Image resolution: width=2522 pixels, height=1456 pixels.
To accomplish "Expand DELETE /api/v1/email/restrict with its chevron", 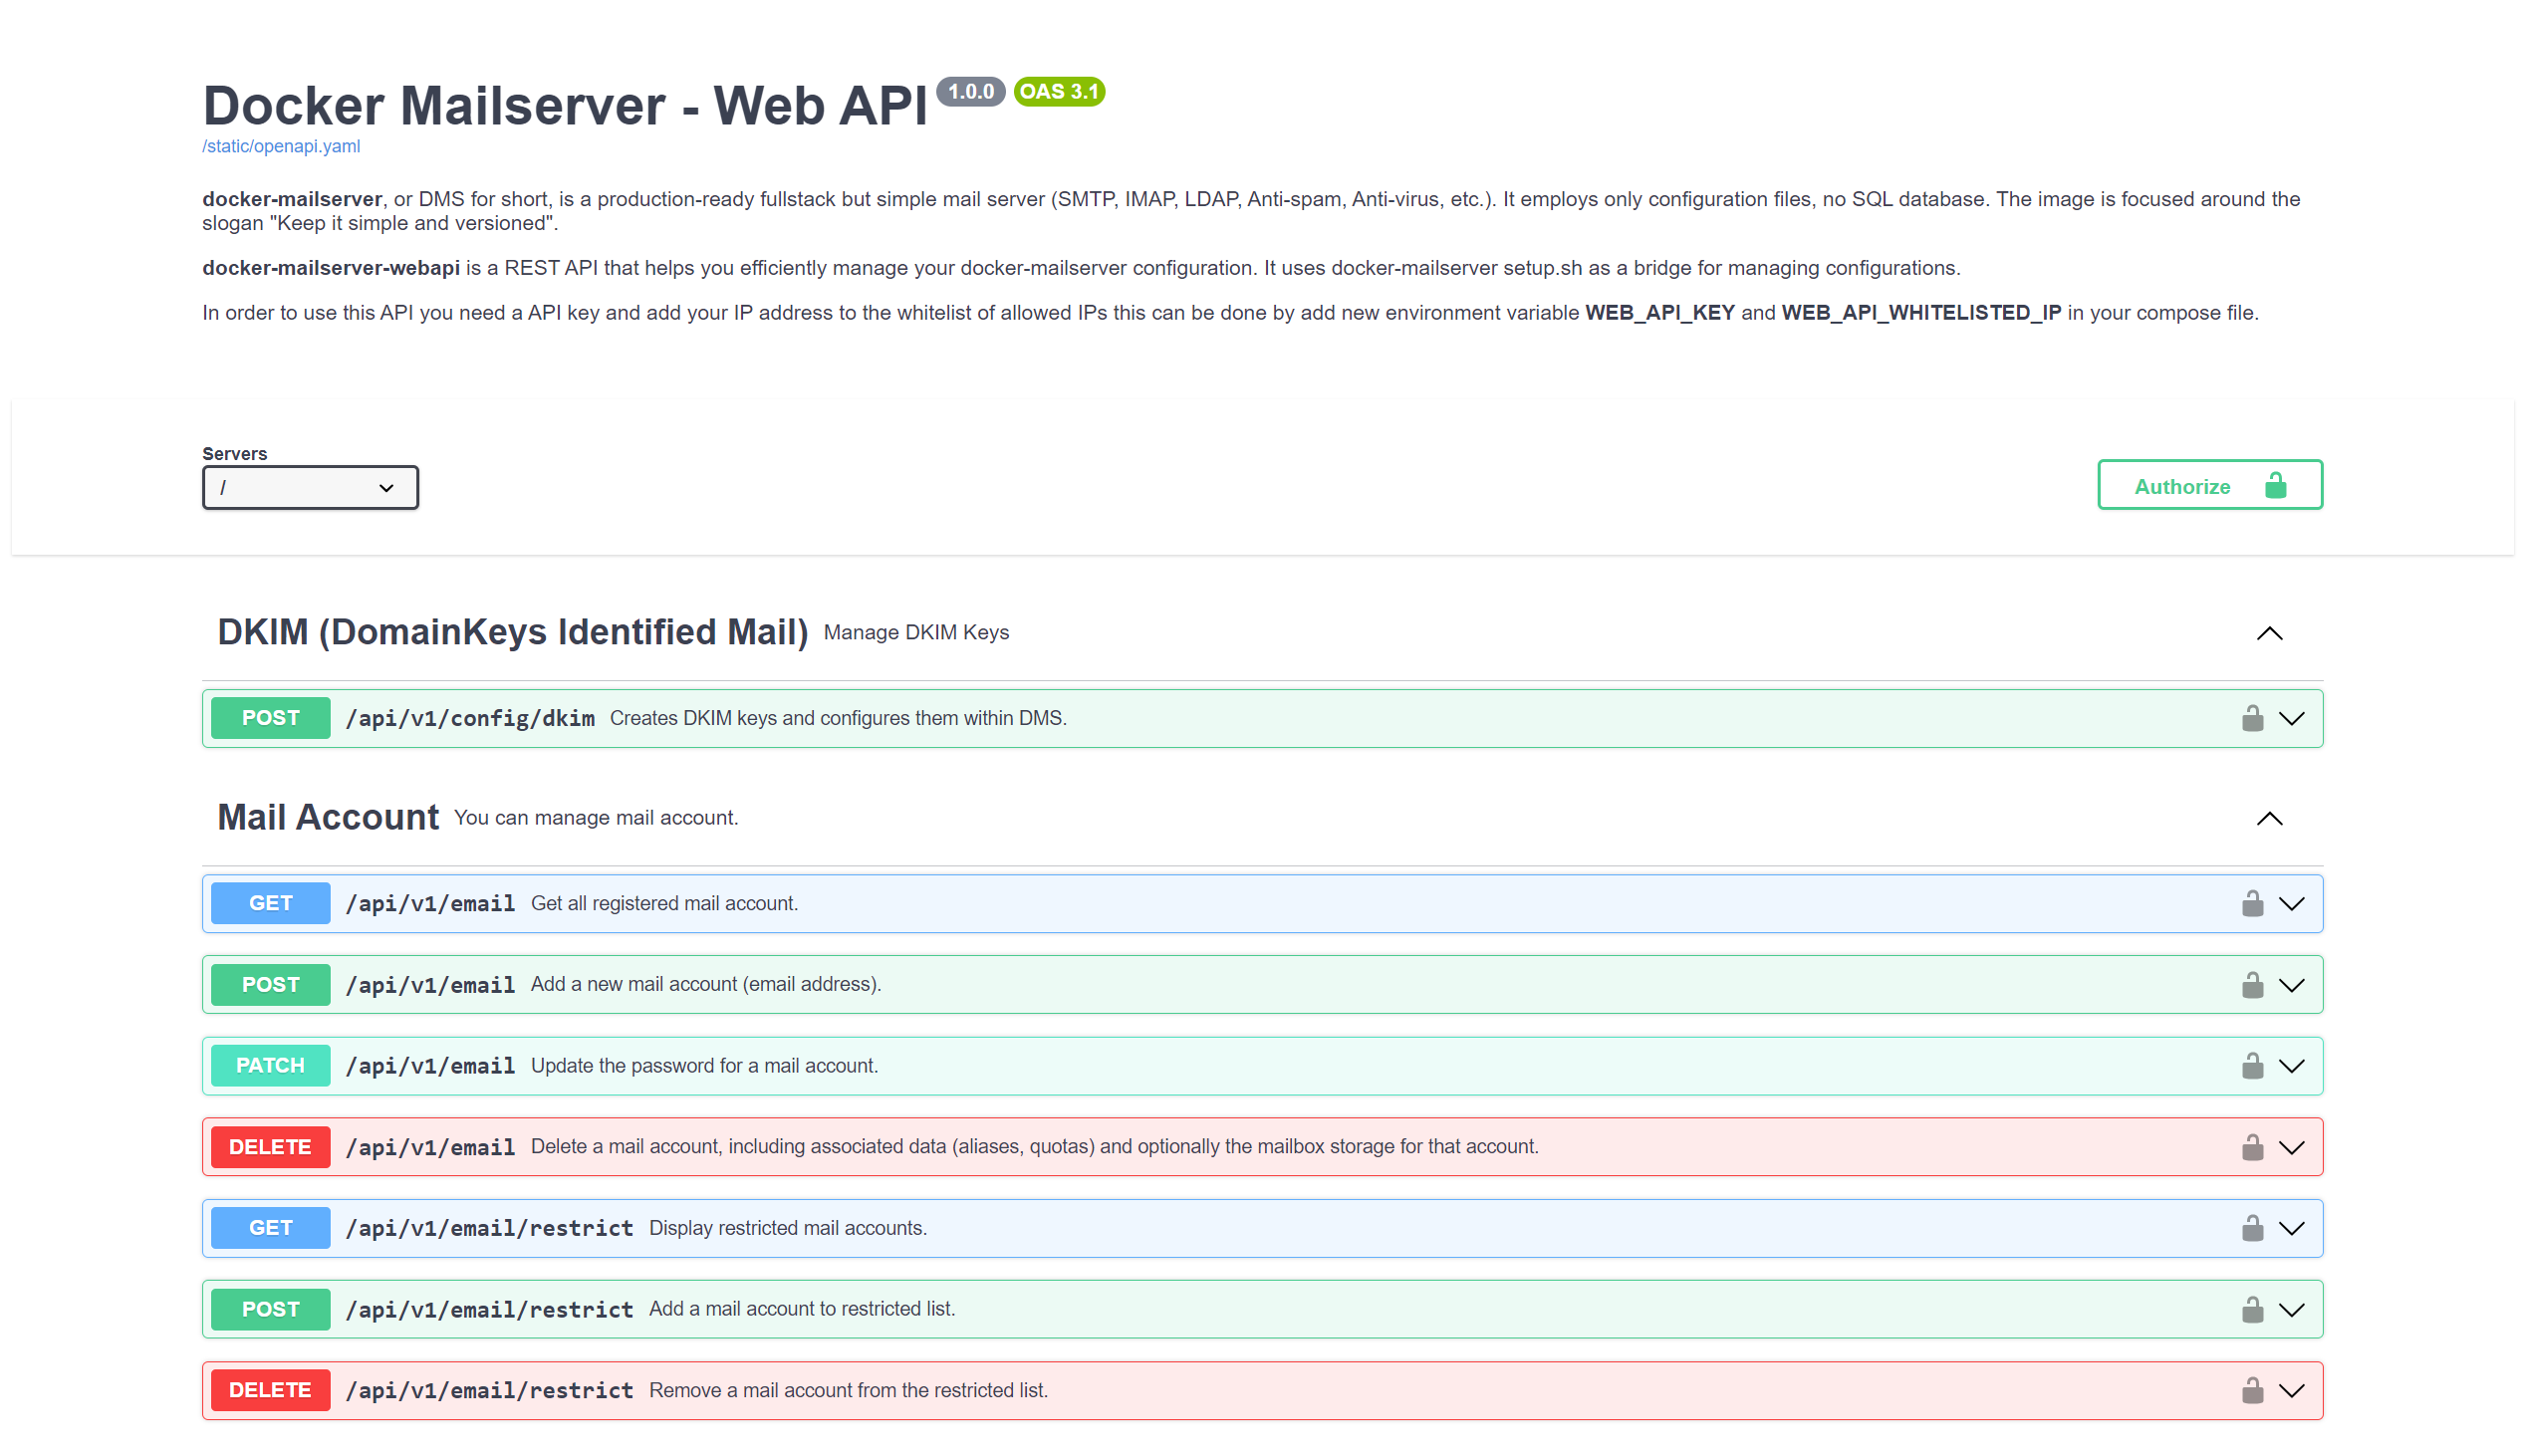I will [2291, 1390].
